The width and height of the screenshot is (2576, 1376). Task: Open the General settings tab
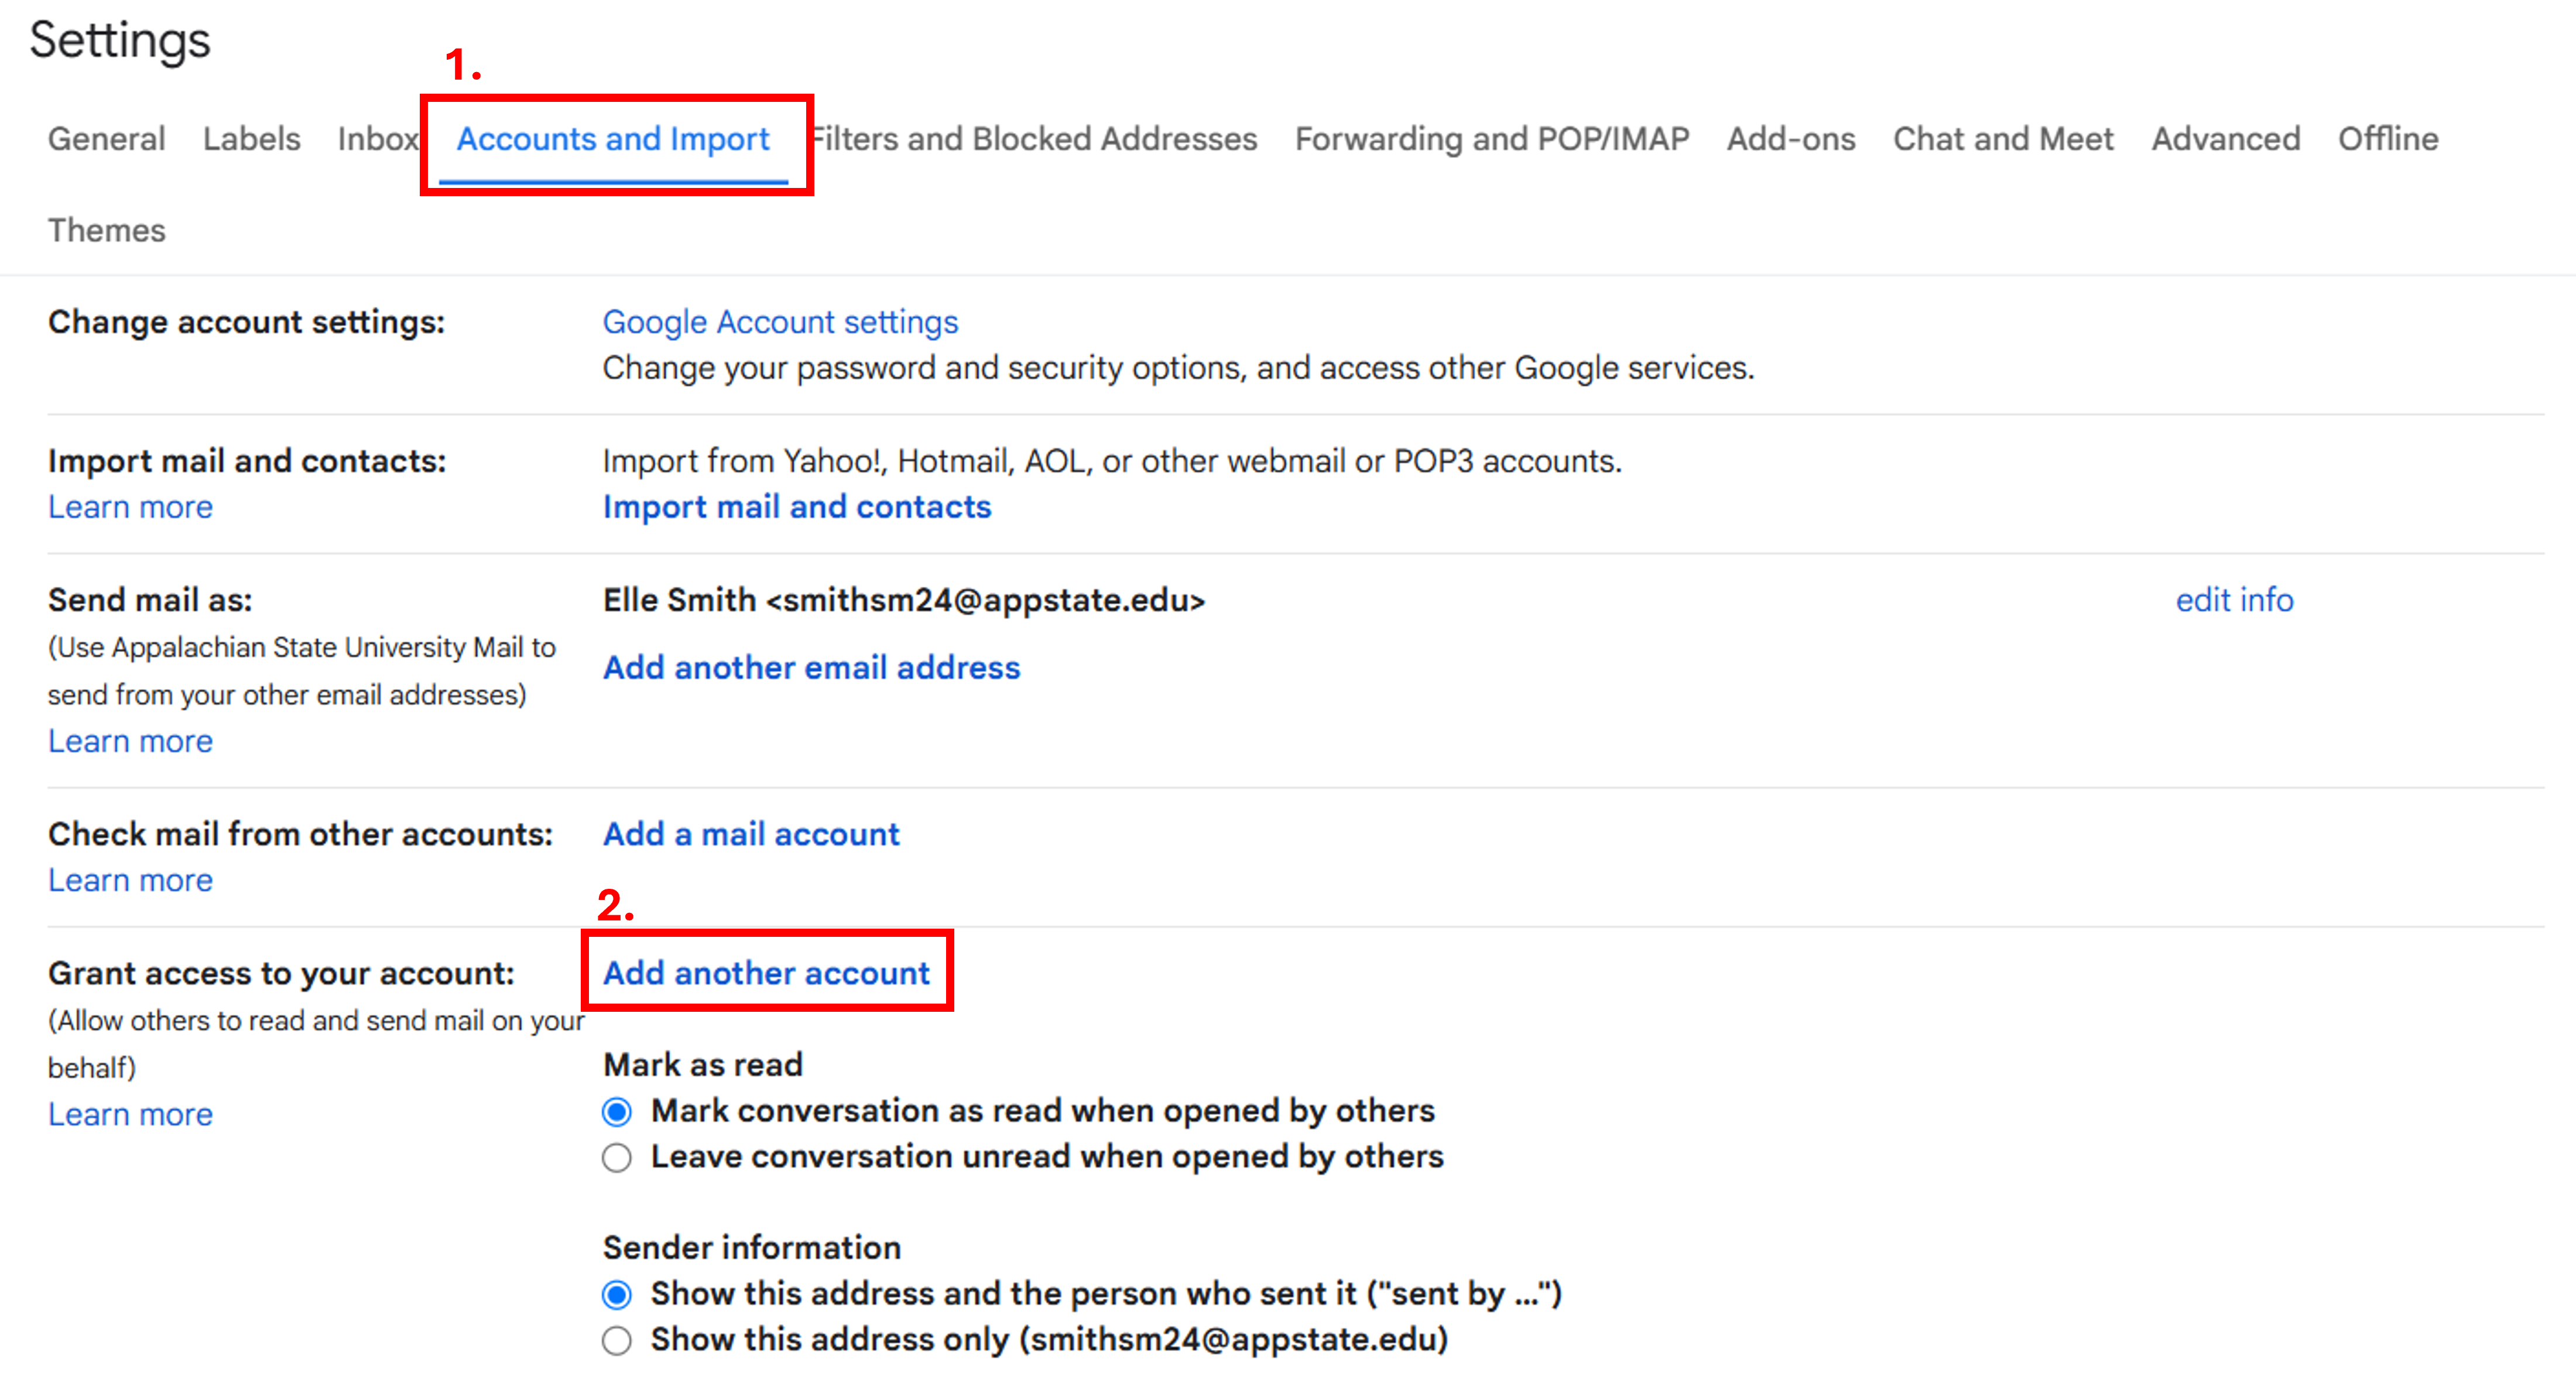click(107, 139)
